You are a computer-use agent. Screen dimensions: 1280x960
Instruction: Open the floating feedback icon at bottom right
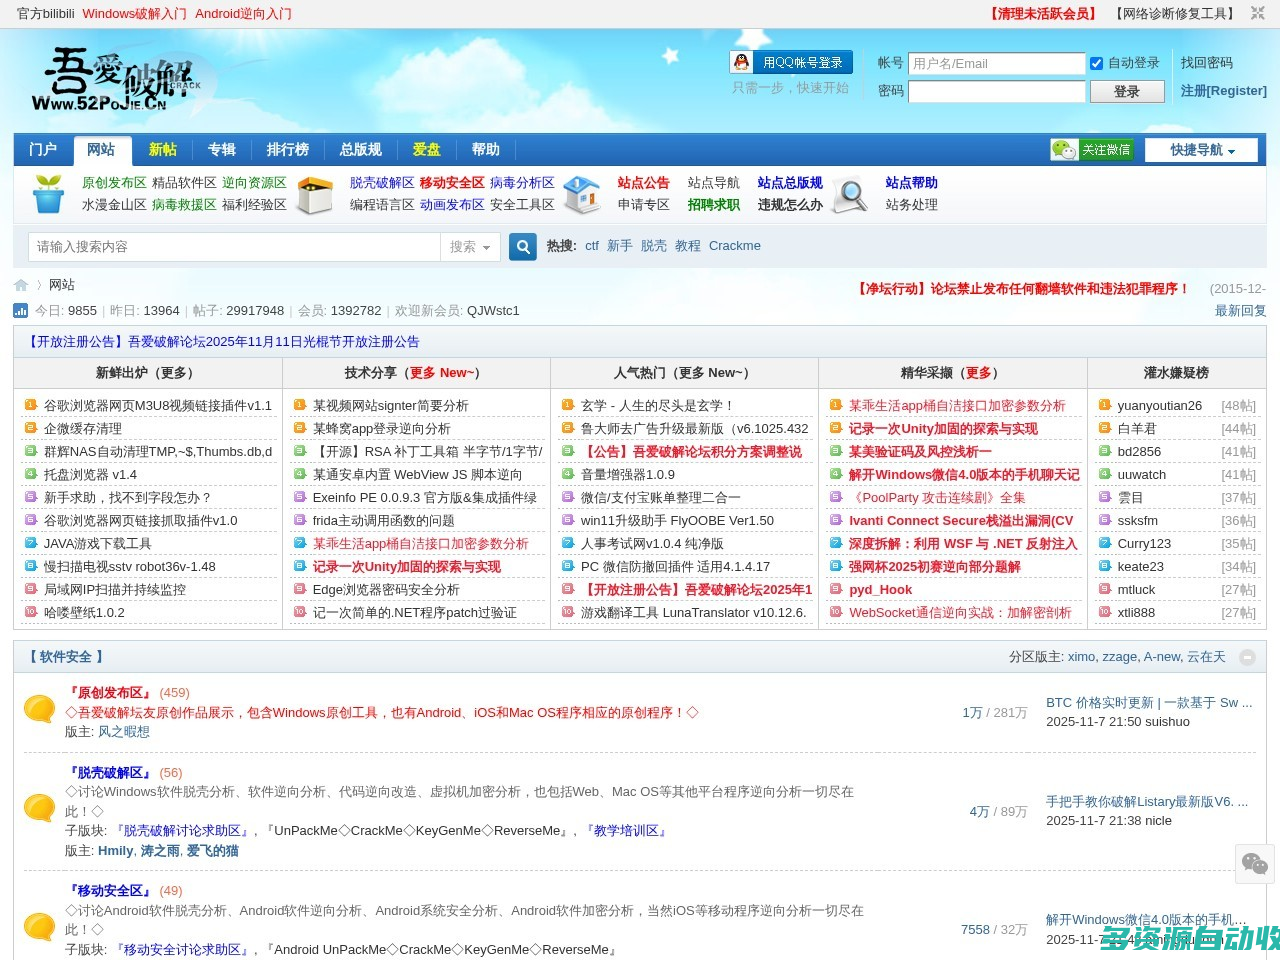(1255, 864)
